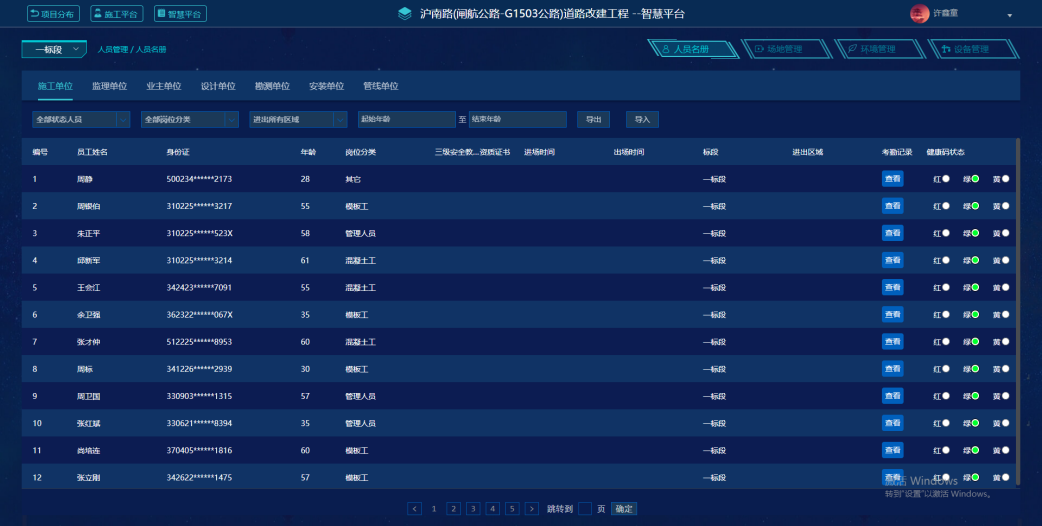Viewport: 1042px width, 526px height.
Task: Focus the 结束年龄 input field
Action: tap(518, 120)
